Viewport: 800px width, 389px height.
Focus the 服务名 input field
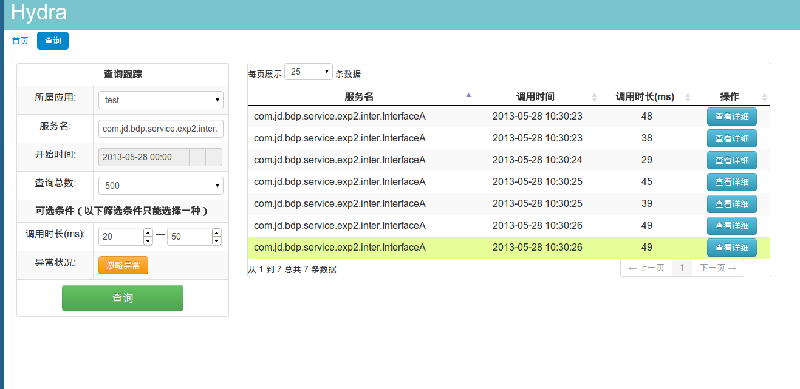[161, 129]
